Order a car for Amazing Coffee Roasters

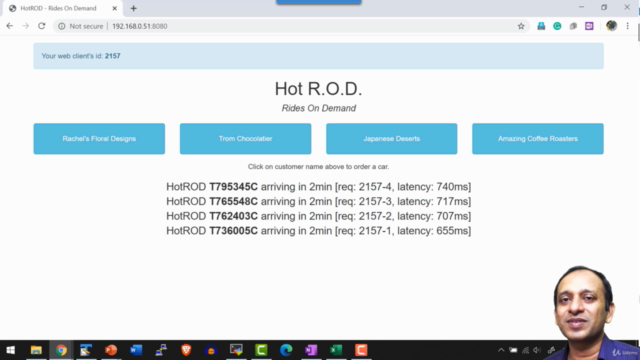point(538,139)
